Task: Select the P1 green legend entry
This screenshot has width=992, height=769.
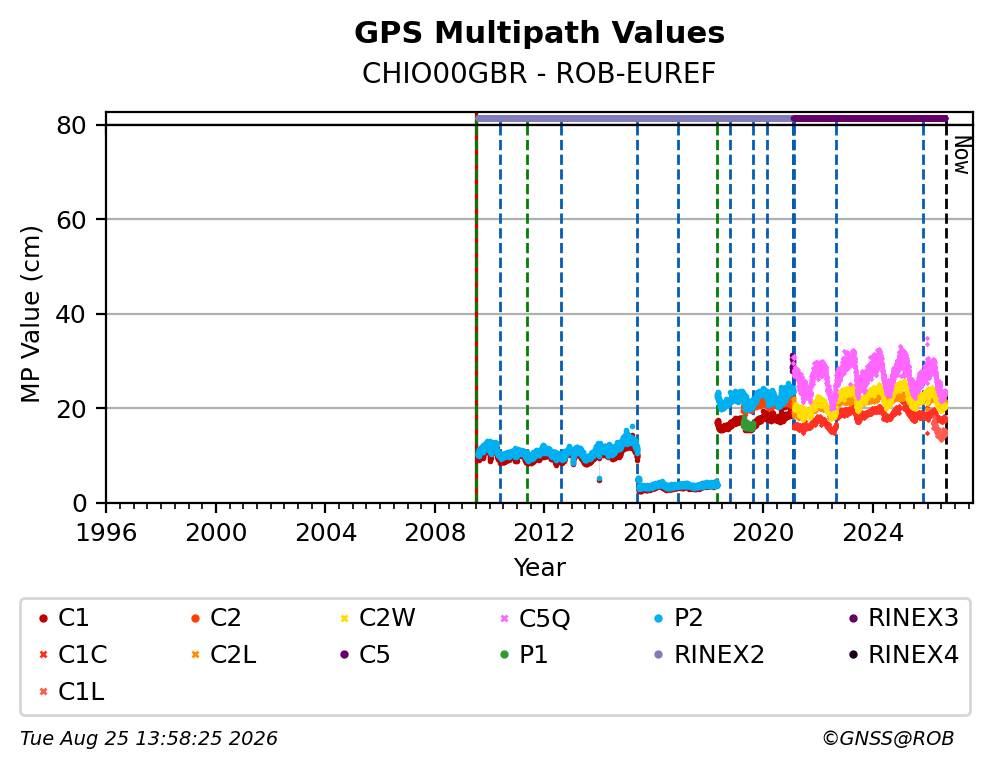Action: [524, 655]
